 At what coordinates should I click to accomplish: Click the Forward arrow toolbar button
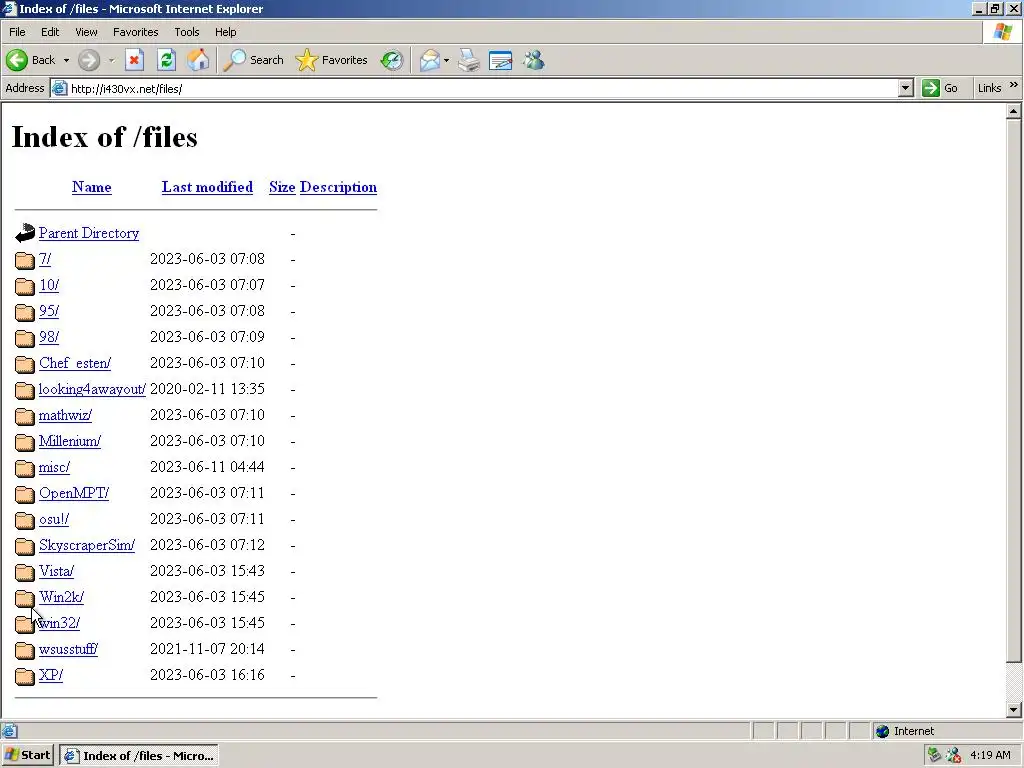point(89,60)
